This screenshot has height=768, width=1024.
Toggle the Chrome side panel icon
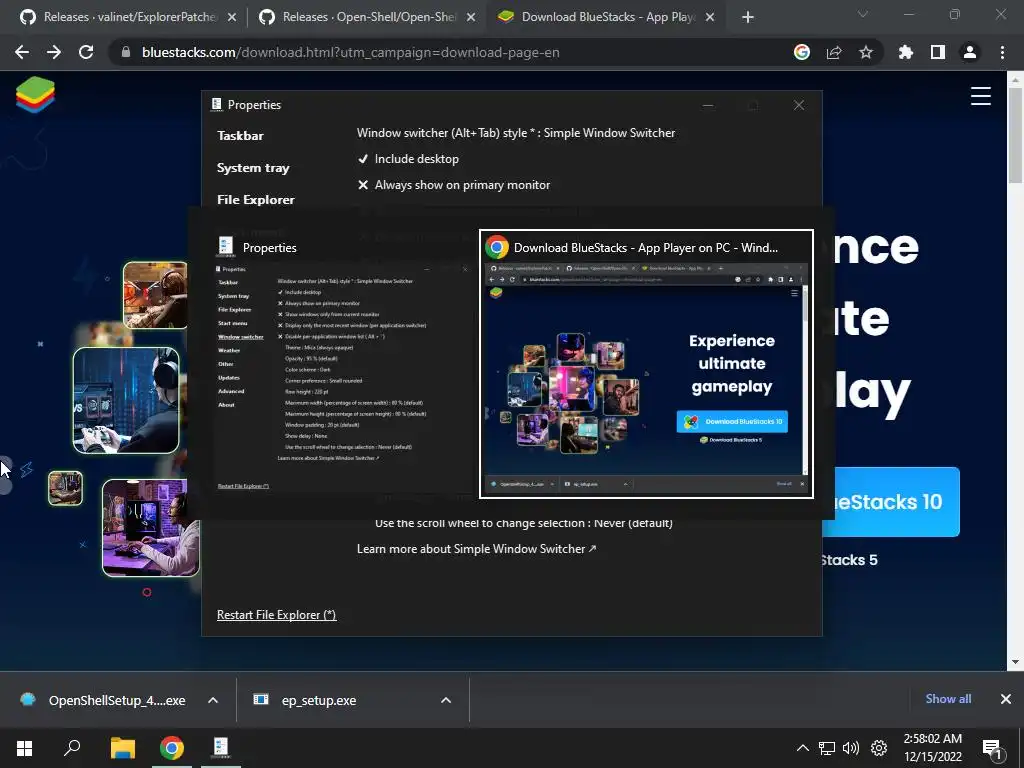[x=938, y=52]
